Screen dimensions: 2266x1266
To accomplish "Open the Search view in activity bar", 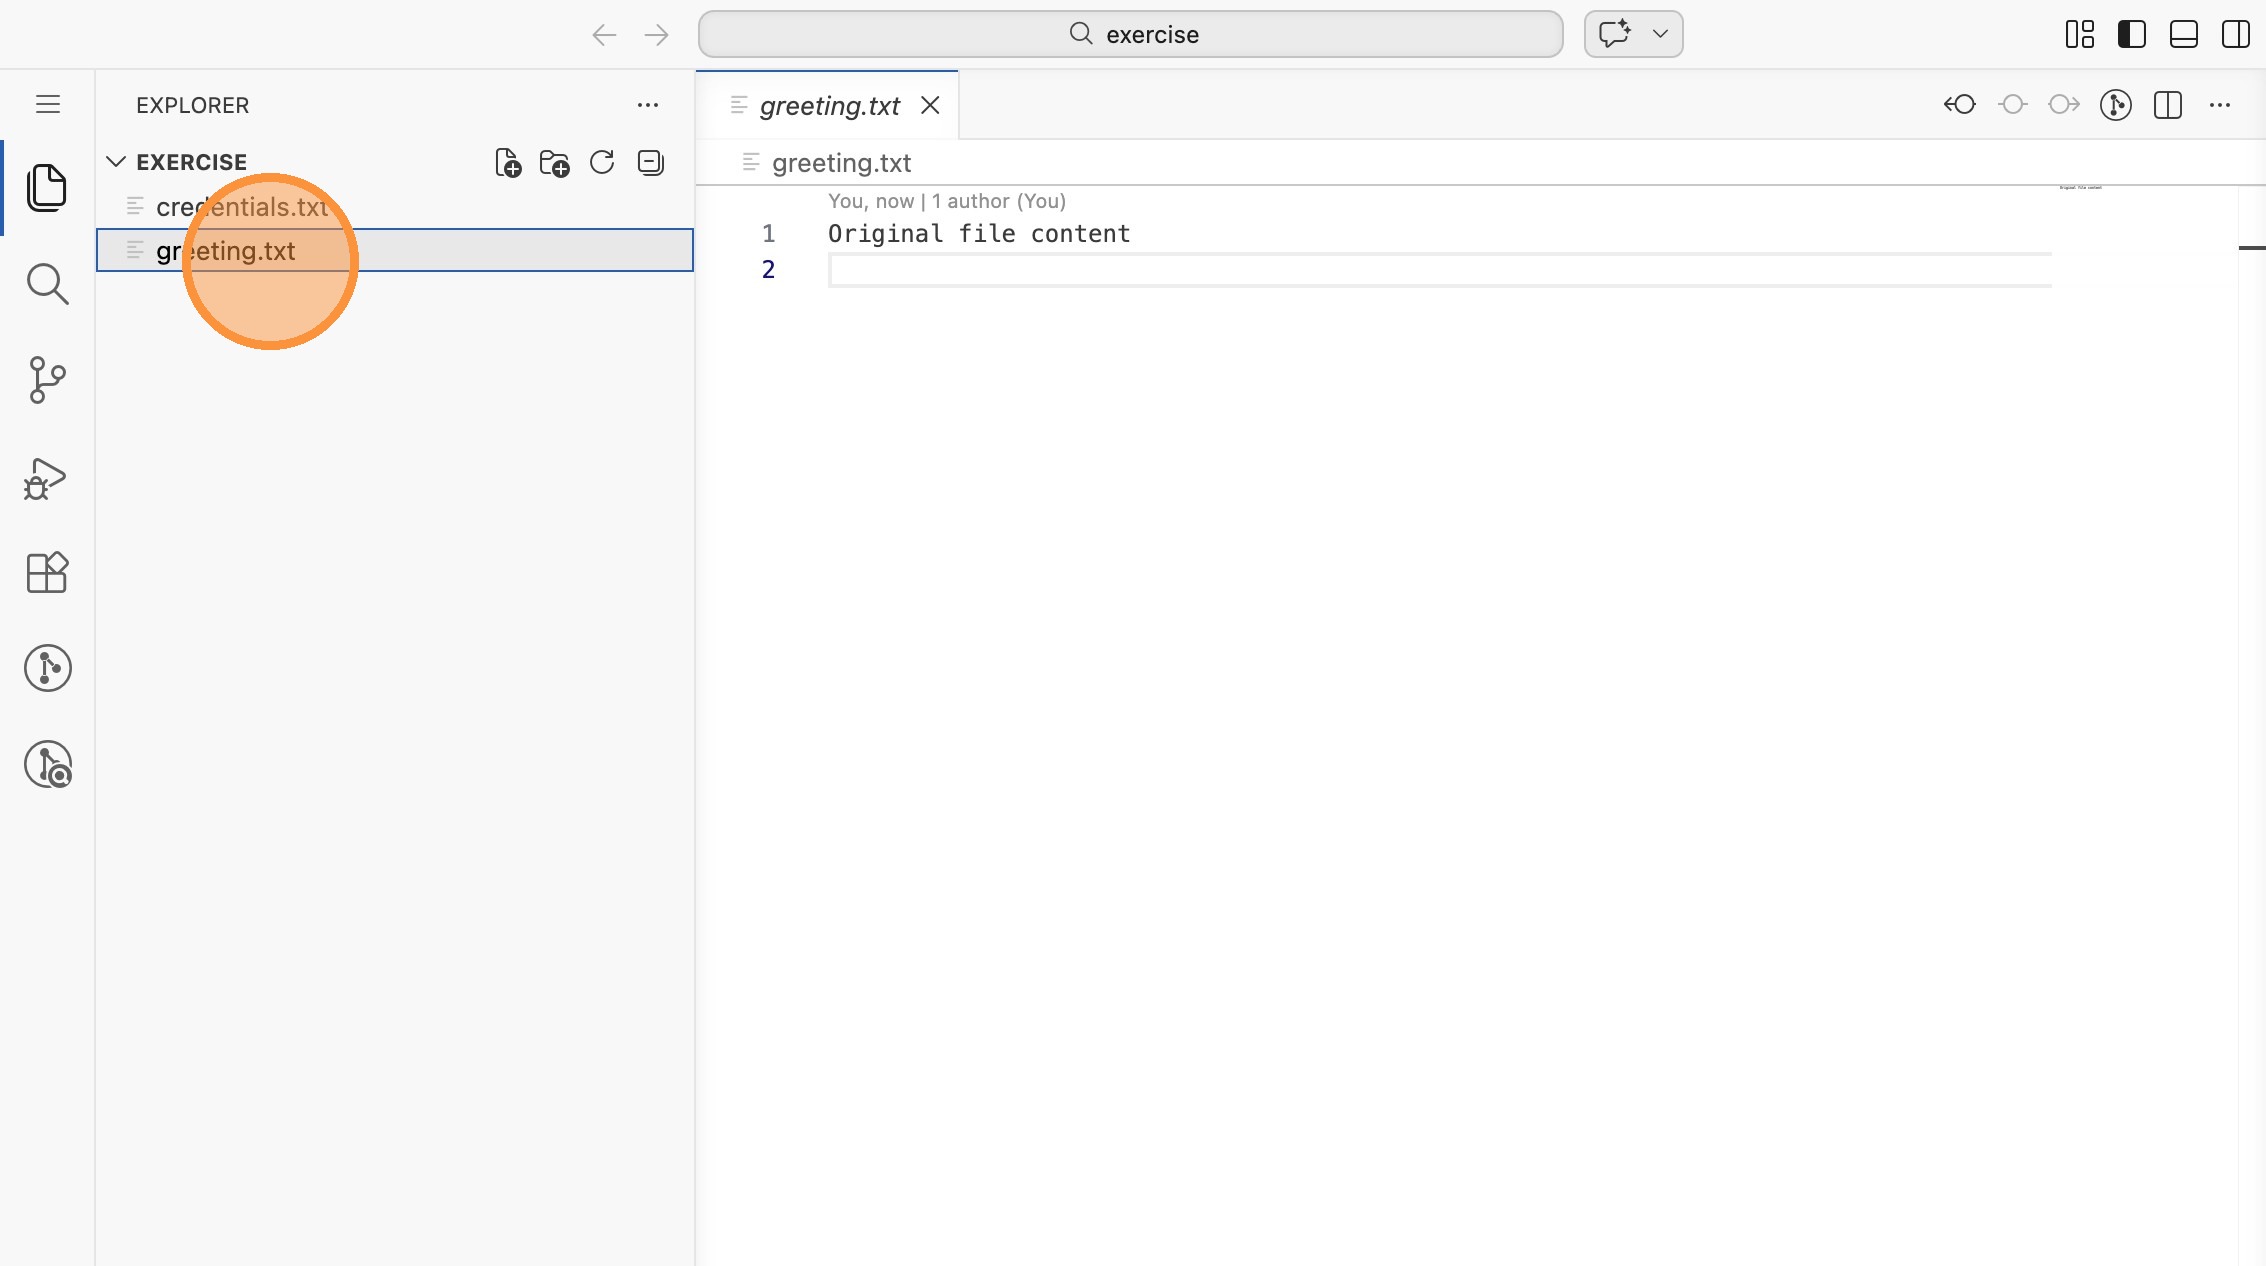I will tap(47, 284).
